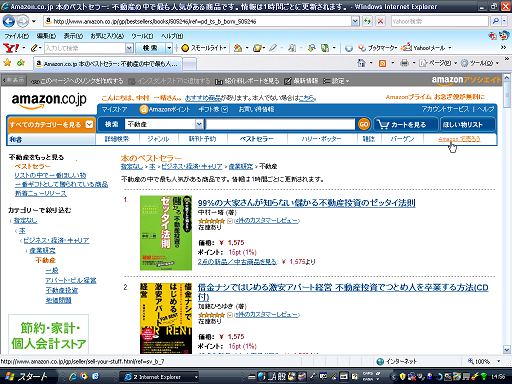Click the Yahoo search magnifier icon
Viewport: 512px width, 384px height.
pyautogui.click(x=496, y=22)
